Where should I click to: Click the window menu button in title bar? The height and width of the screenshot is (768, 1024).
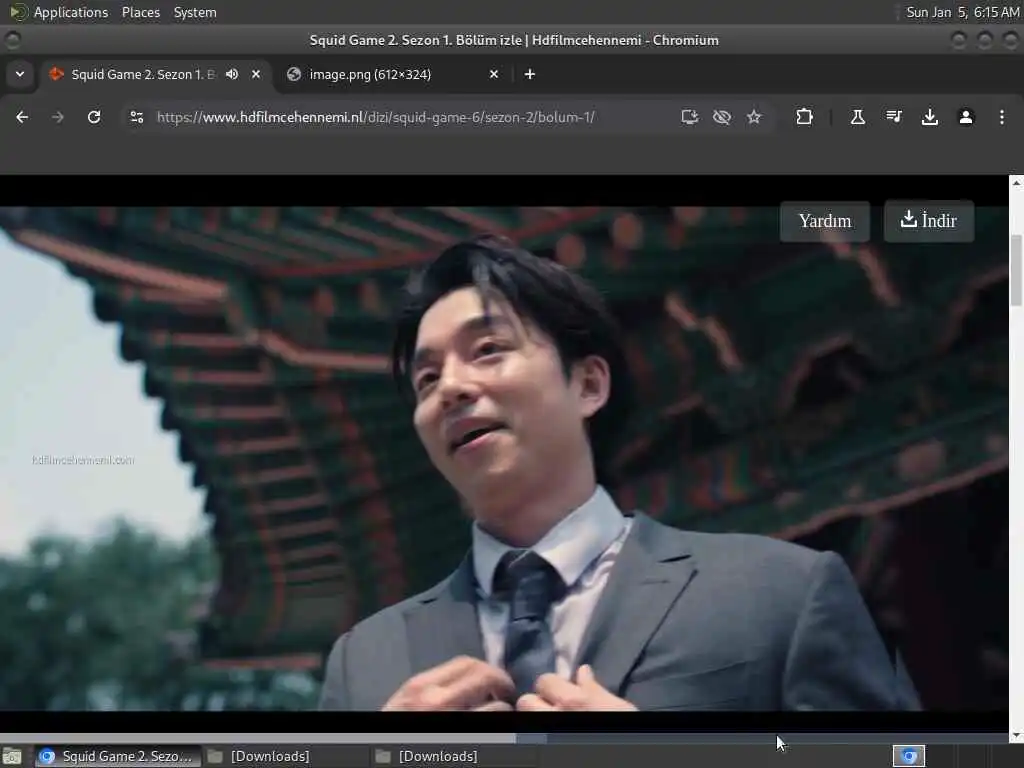[x=12, y=40]
